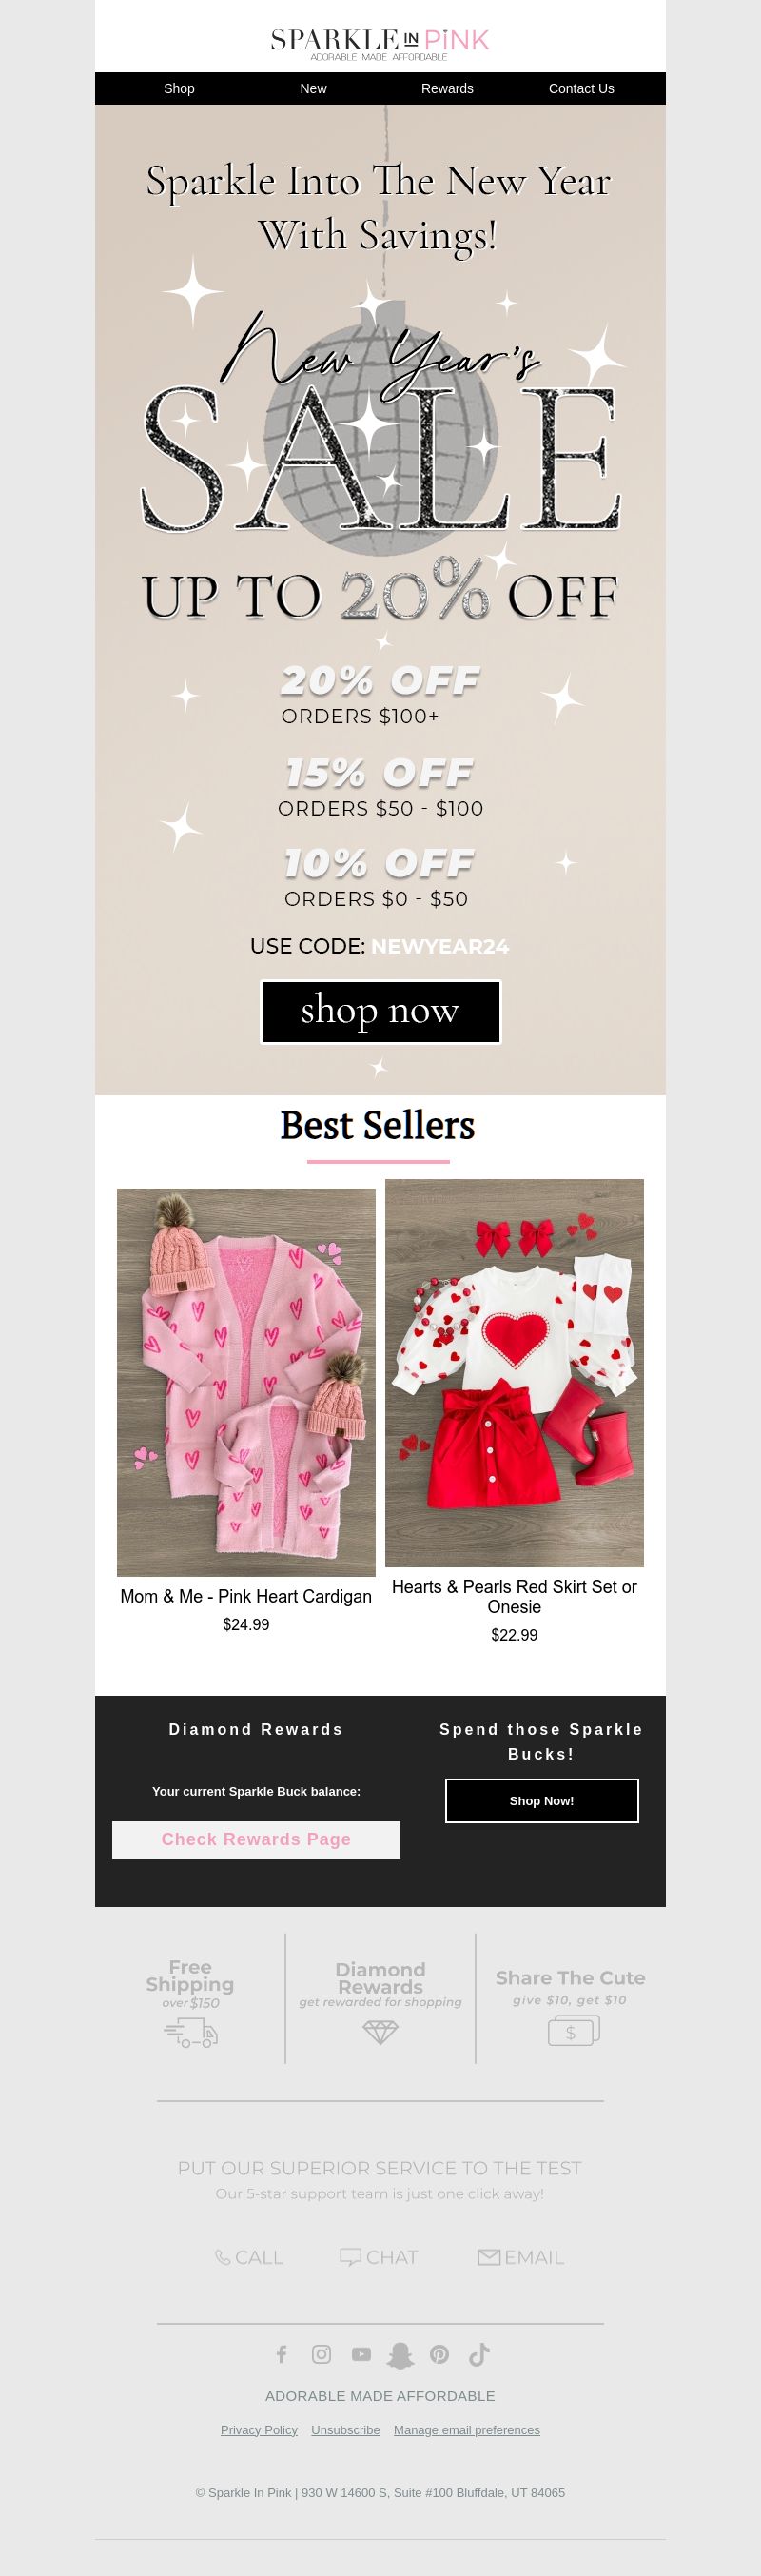Screen dimensions: 761x2576
Task: Open the Pinterest social icon
Action: point(439,2354)
